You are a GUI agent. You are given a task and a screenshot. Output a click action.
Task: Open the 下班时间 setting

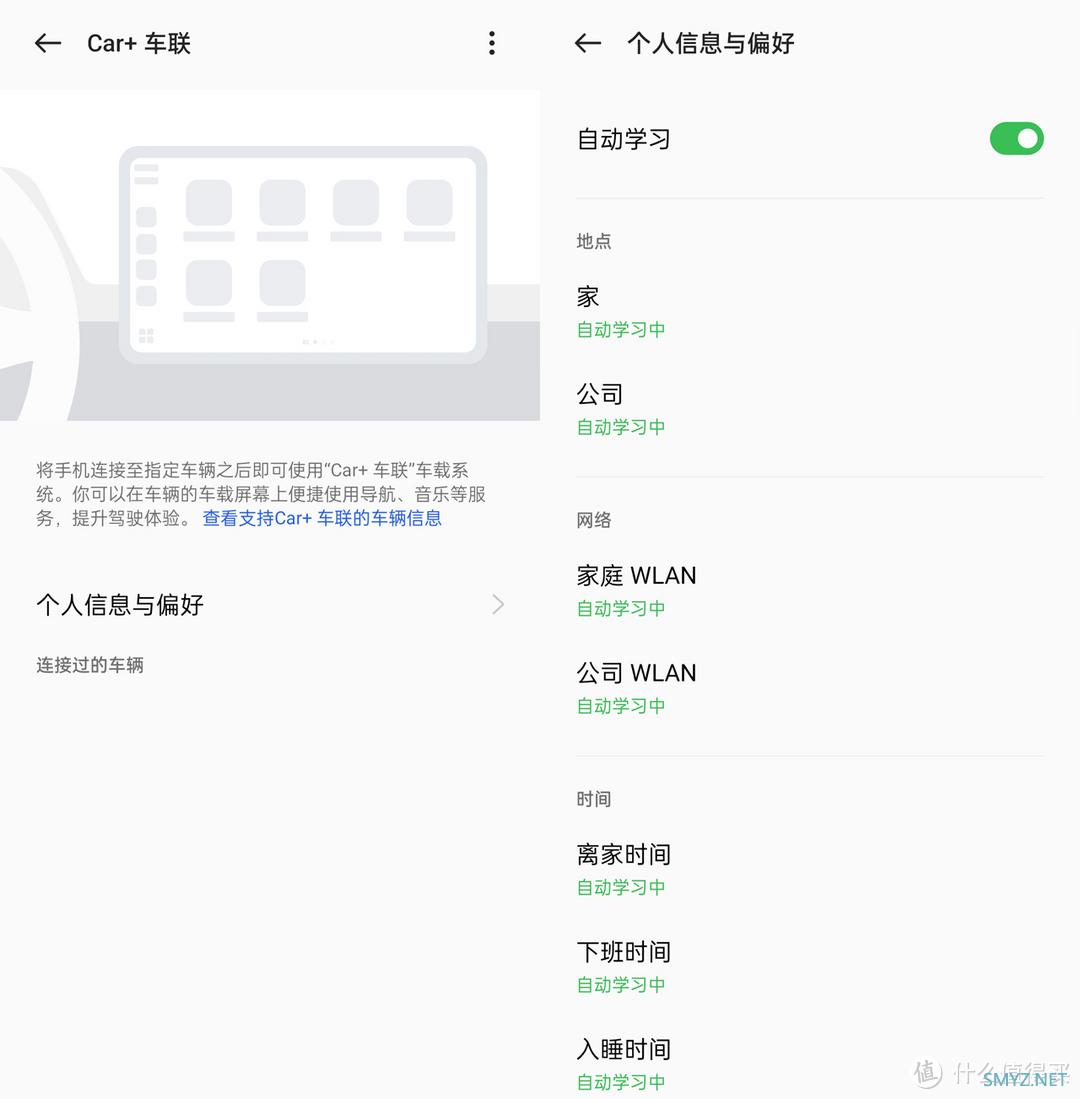[810, 967]
